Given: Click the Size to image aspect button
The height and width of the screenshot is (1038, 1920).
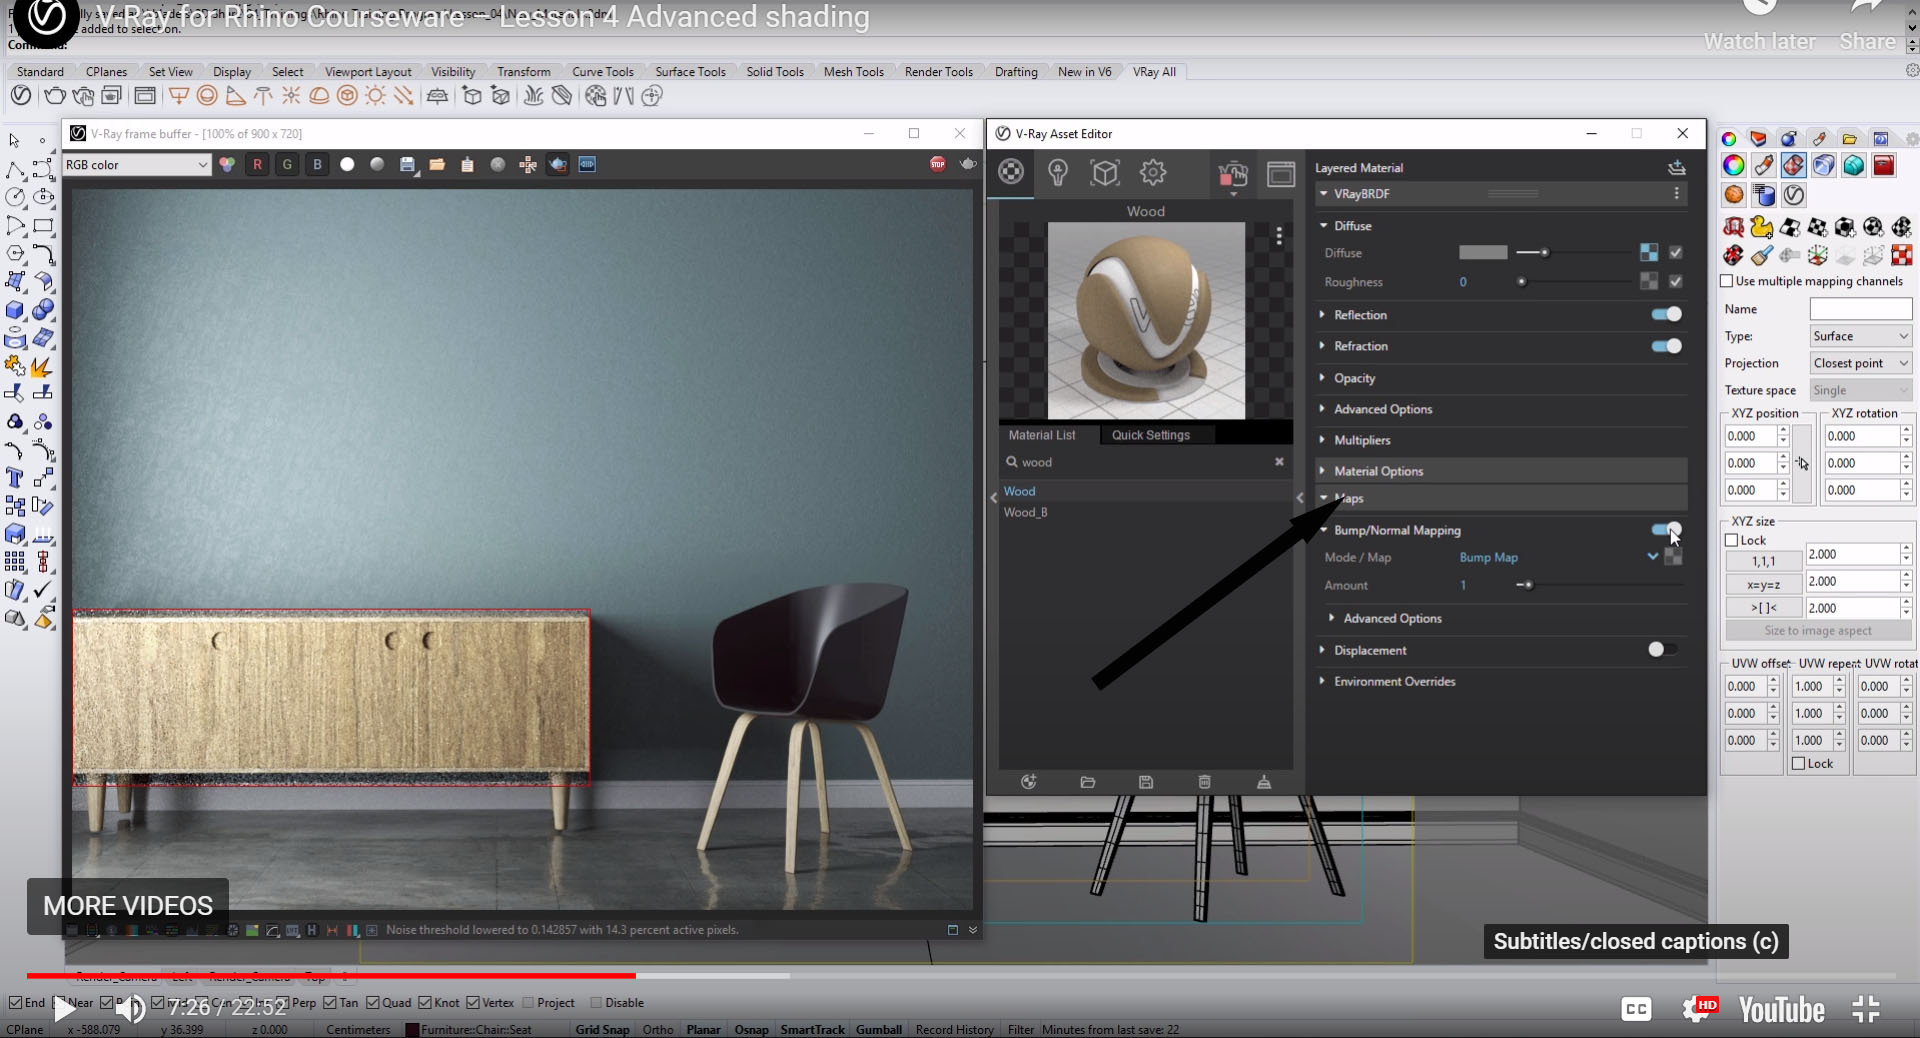Looking at the screenshot, I should (1818, 630).
